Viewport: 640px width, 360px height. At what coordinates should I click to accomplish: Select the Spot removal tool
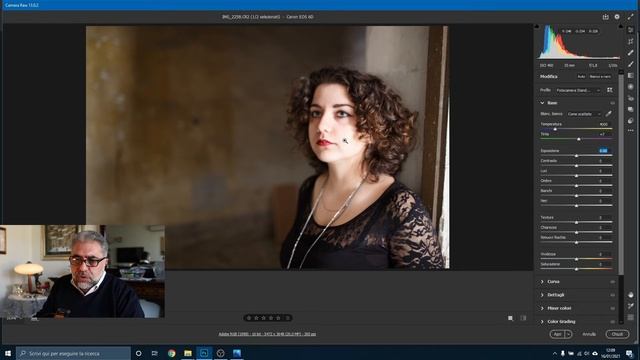click(631, 53)
